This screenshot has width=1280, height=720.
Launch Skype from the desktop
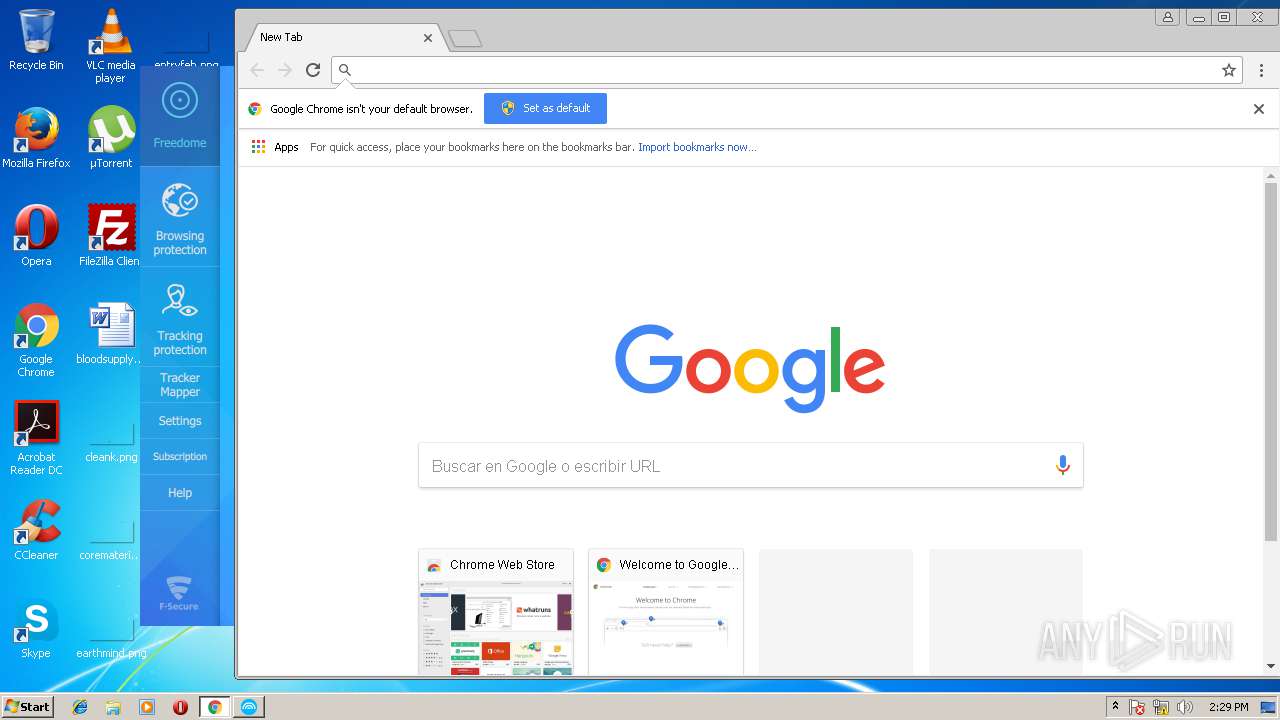pyautogui.click(x=36, y=628)
